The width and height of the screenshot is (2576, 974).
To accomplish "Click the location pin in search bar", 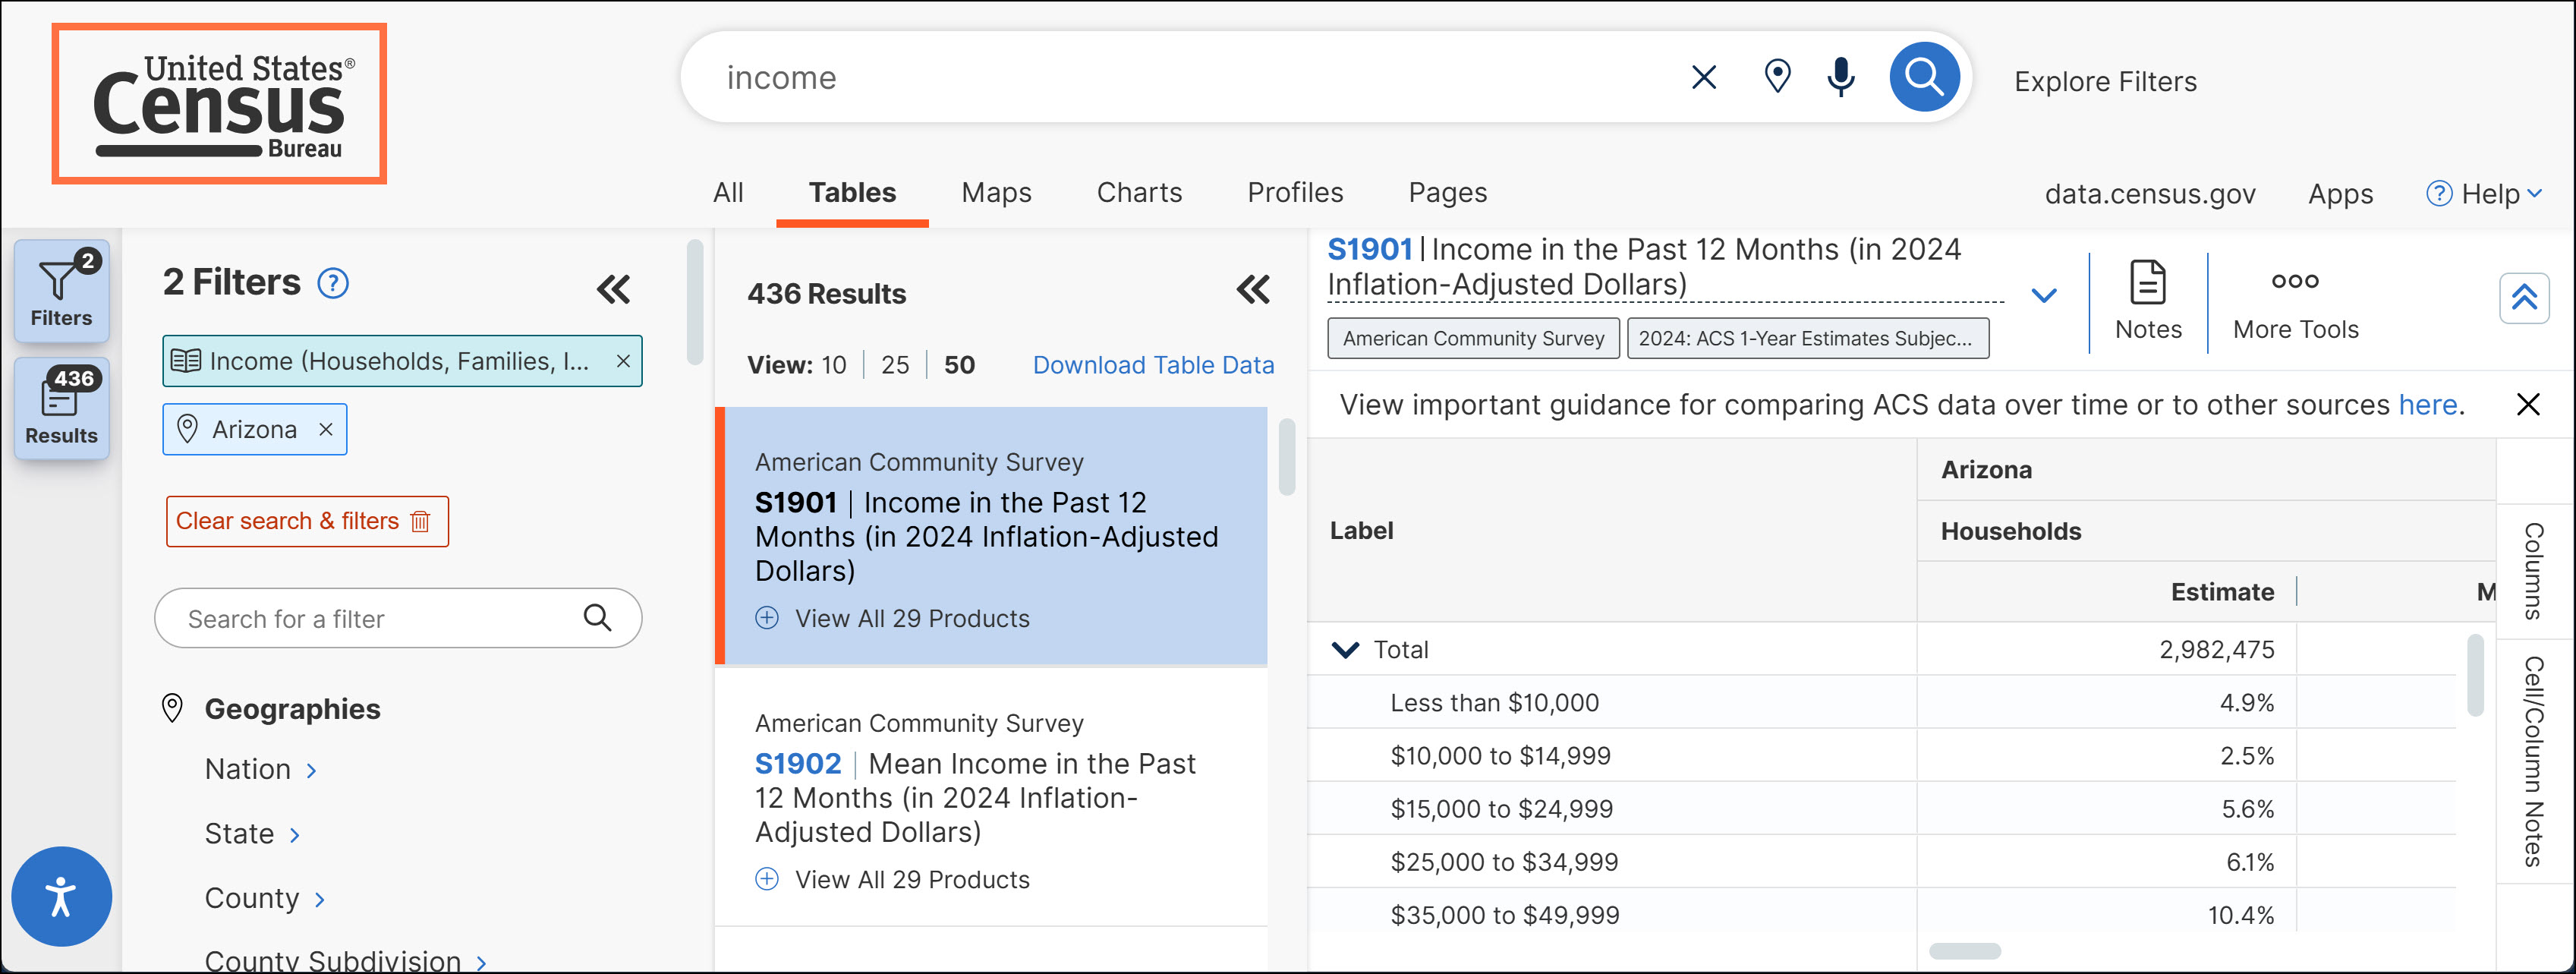I will [x=1777, y=77].
